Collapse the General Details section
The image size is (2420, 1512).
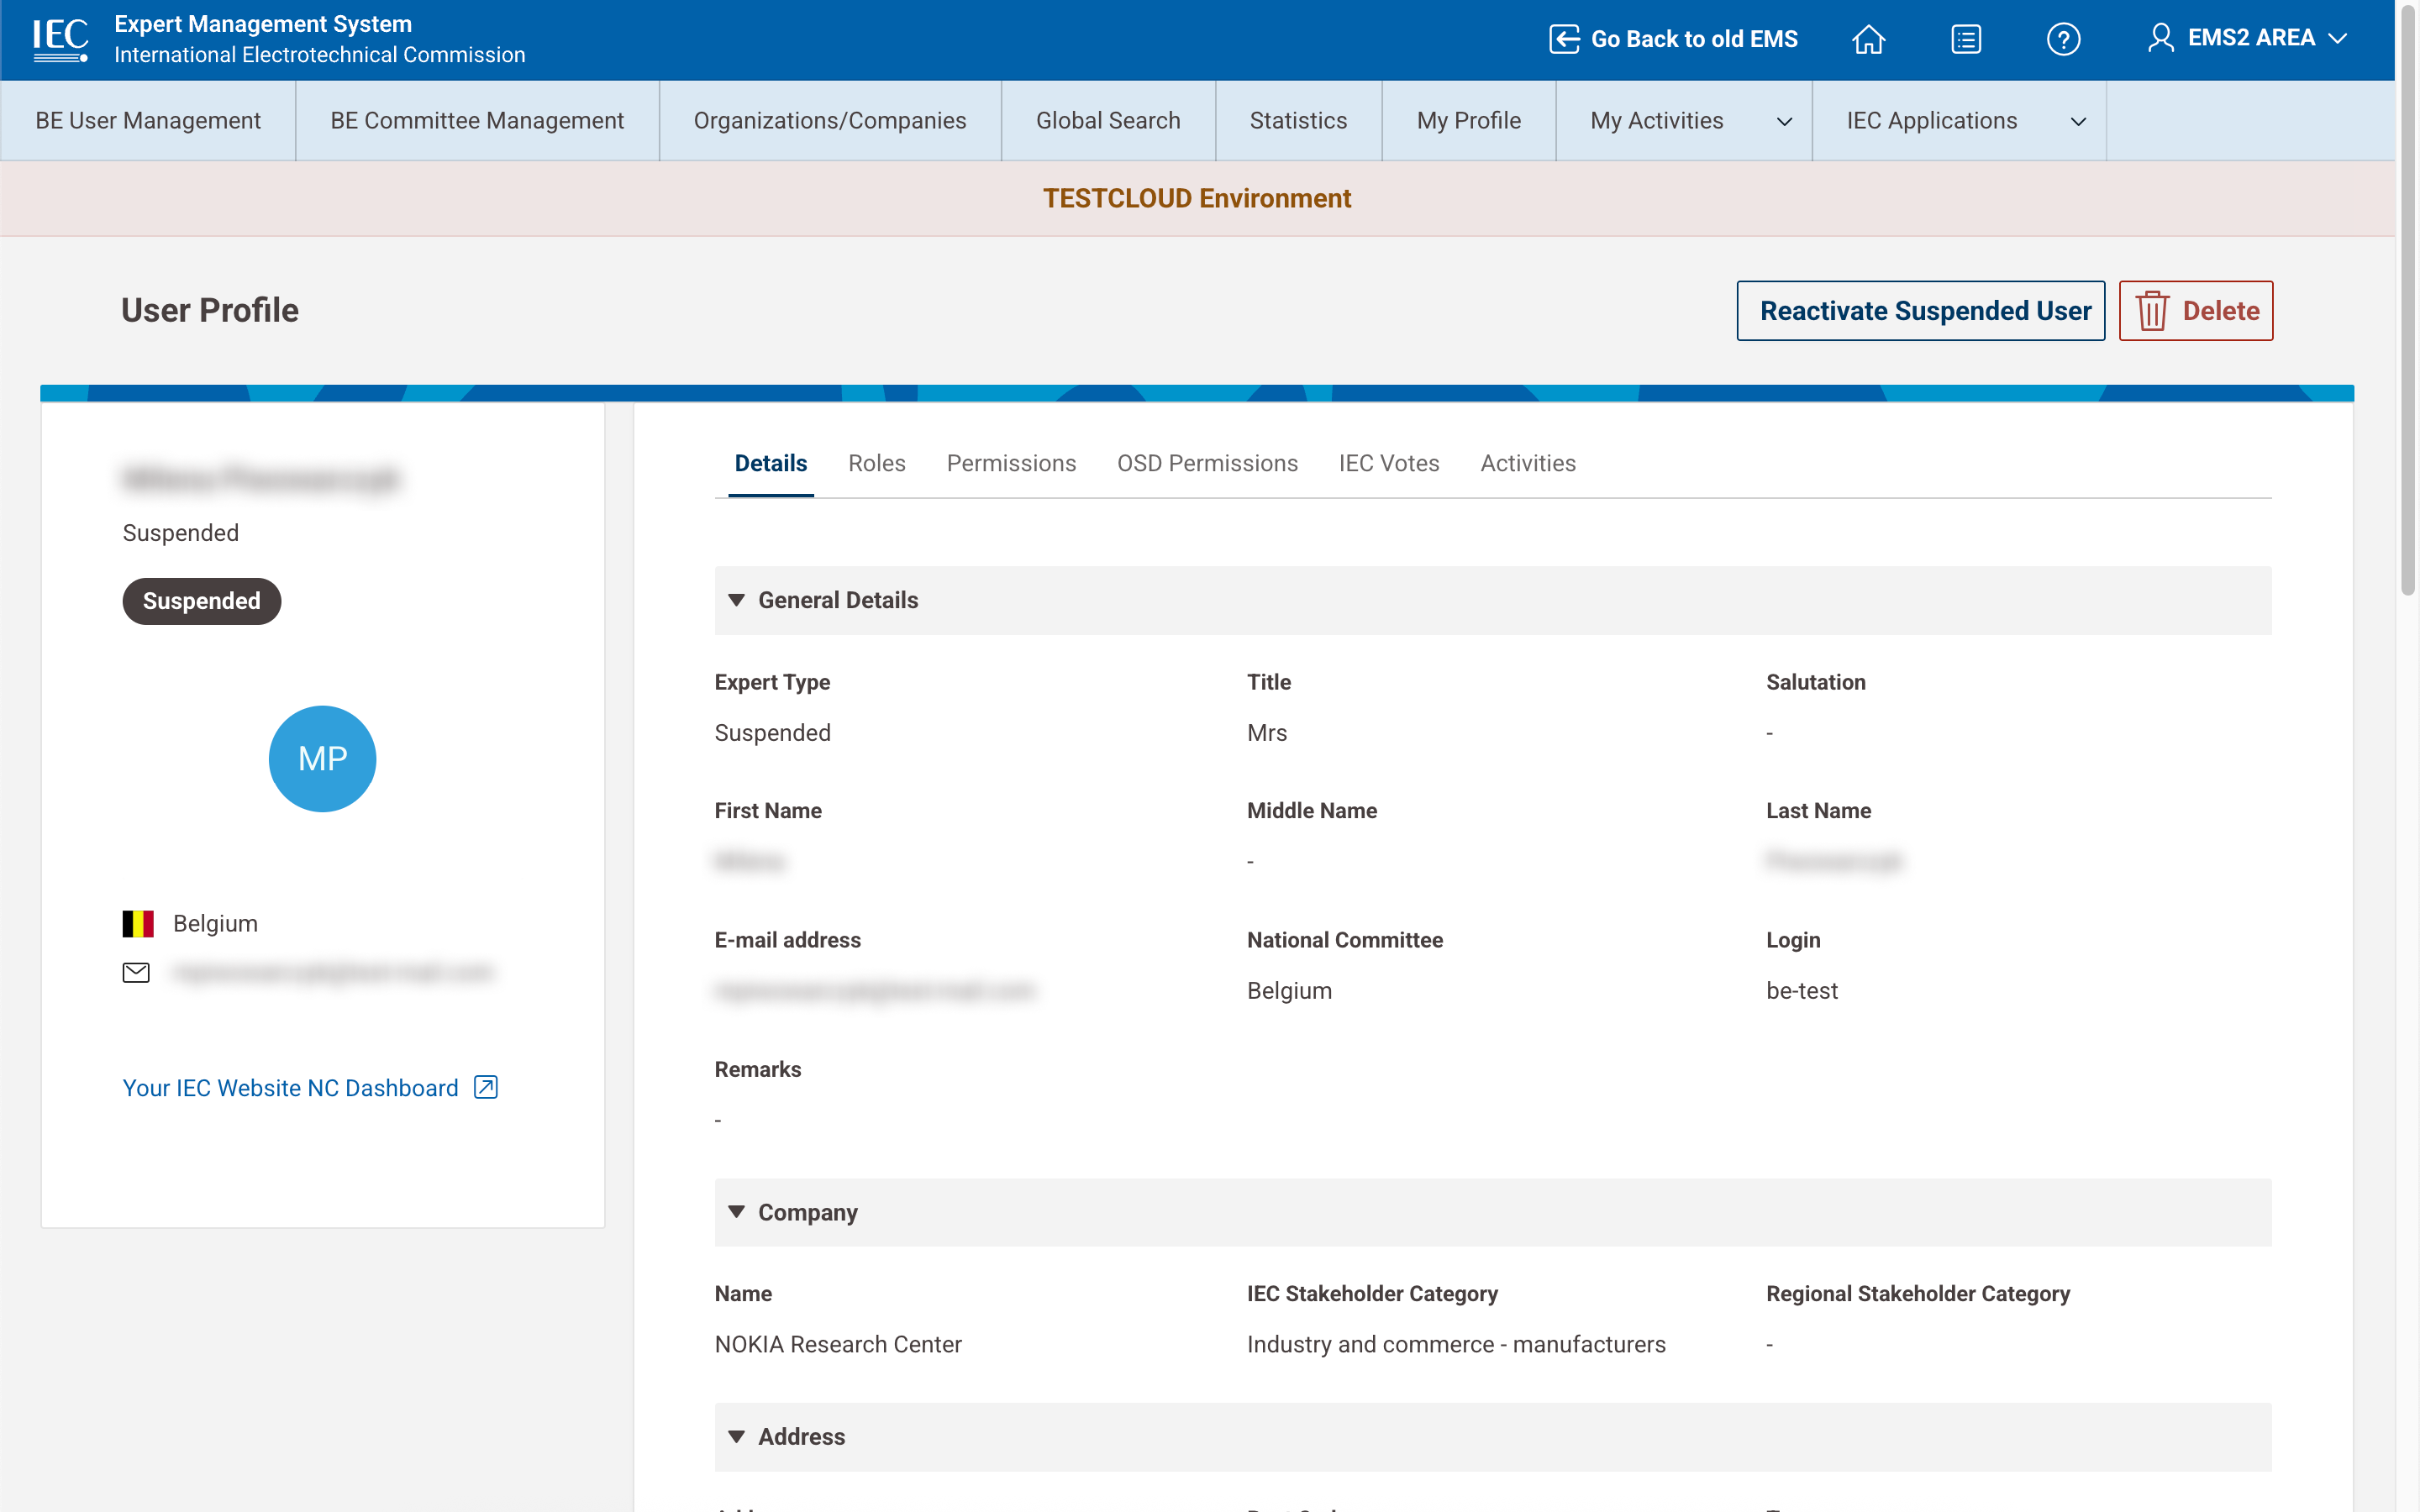click(737, 600)
